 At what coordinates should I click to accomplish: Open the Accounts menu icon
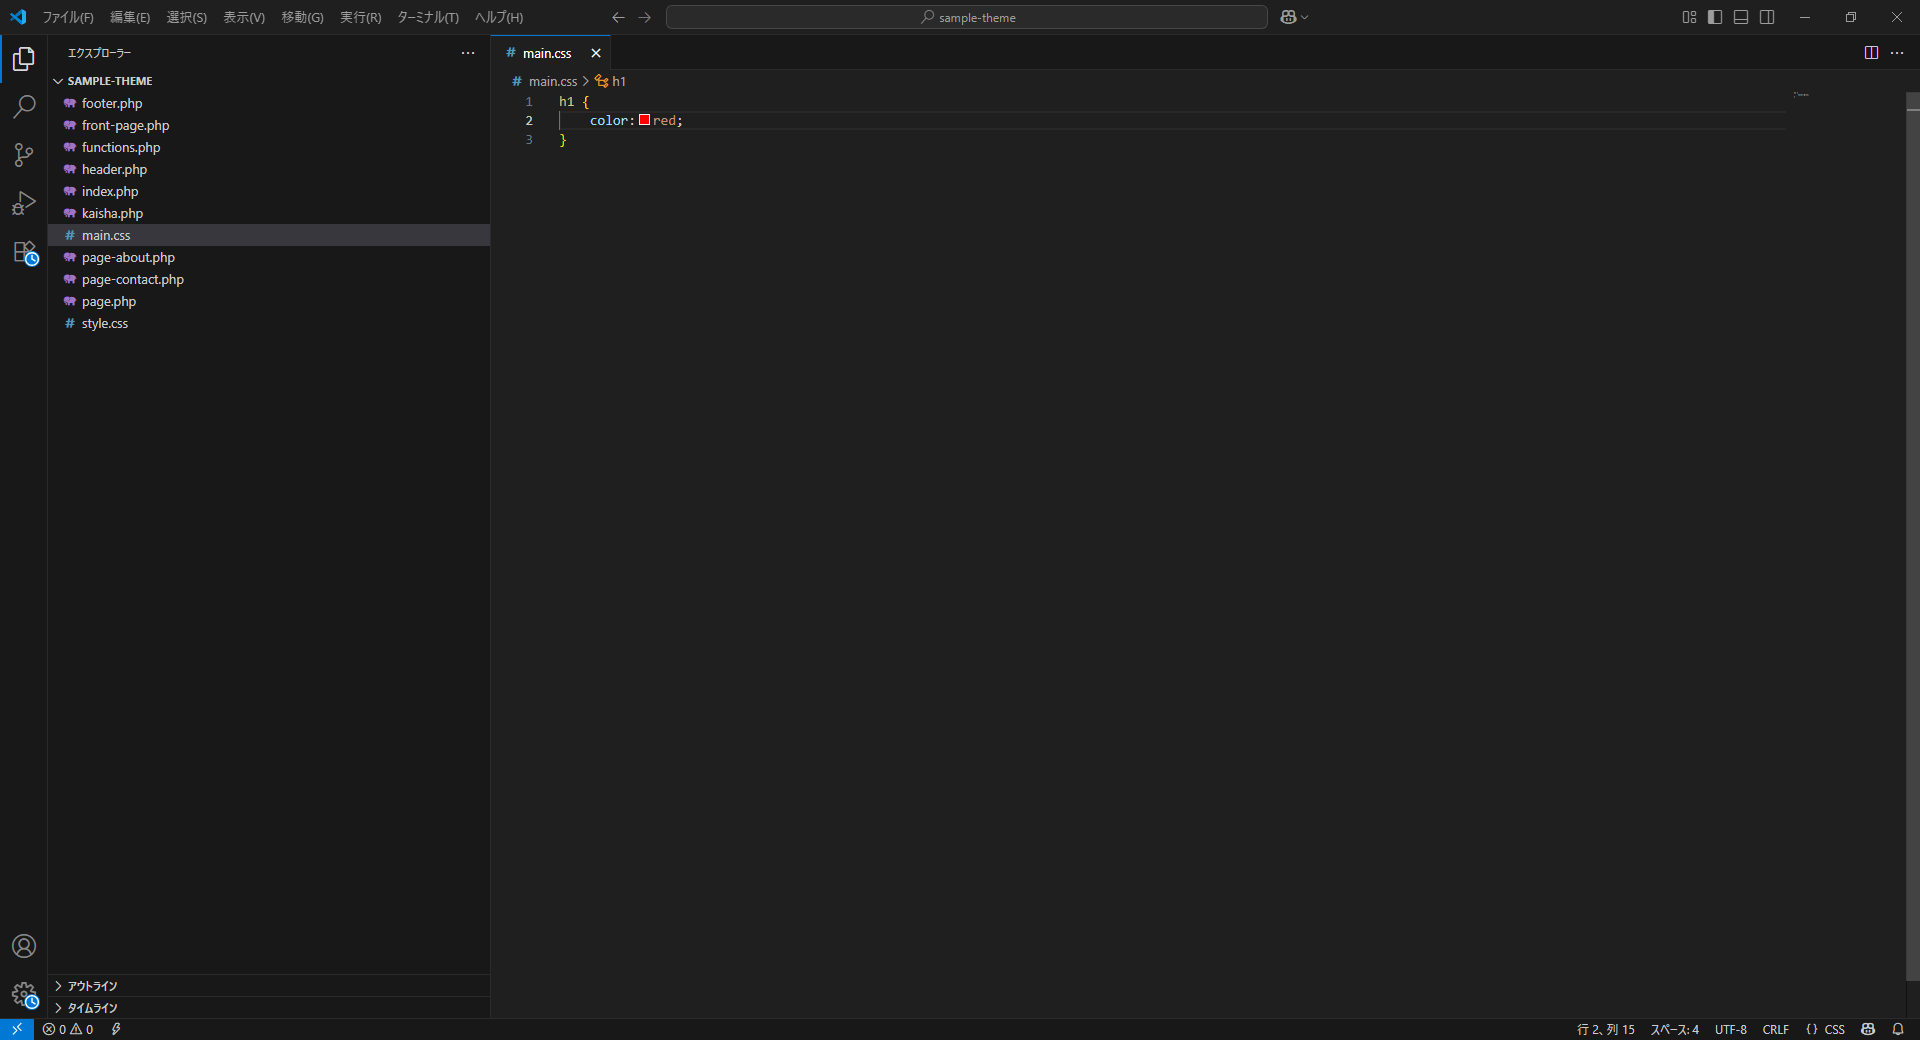[24, 946]
